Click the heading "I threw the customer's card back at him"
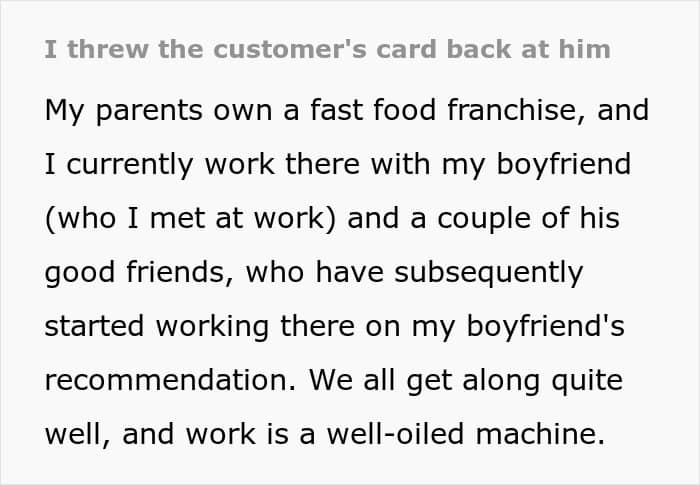This screenshot has height=485, width=700. [327, 49]
